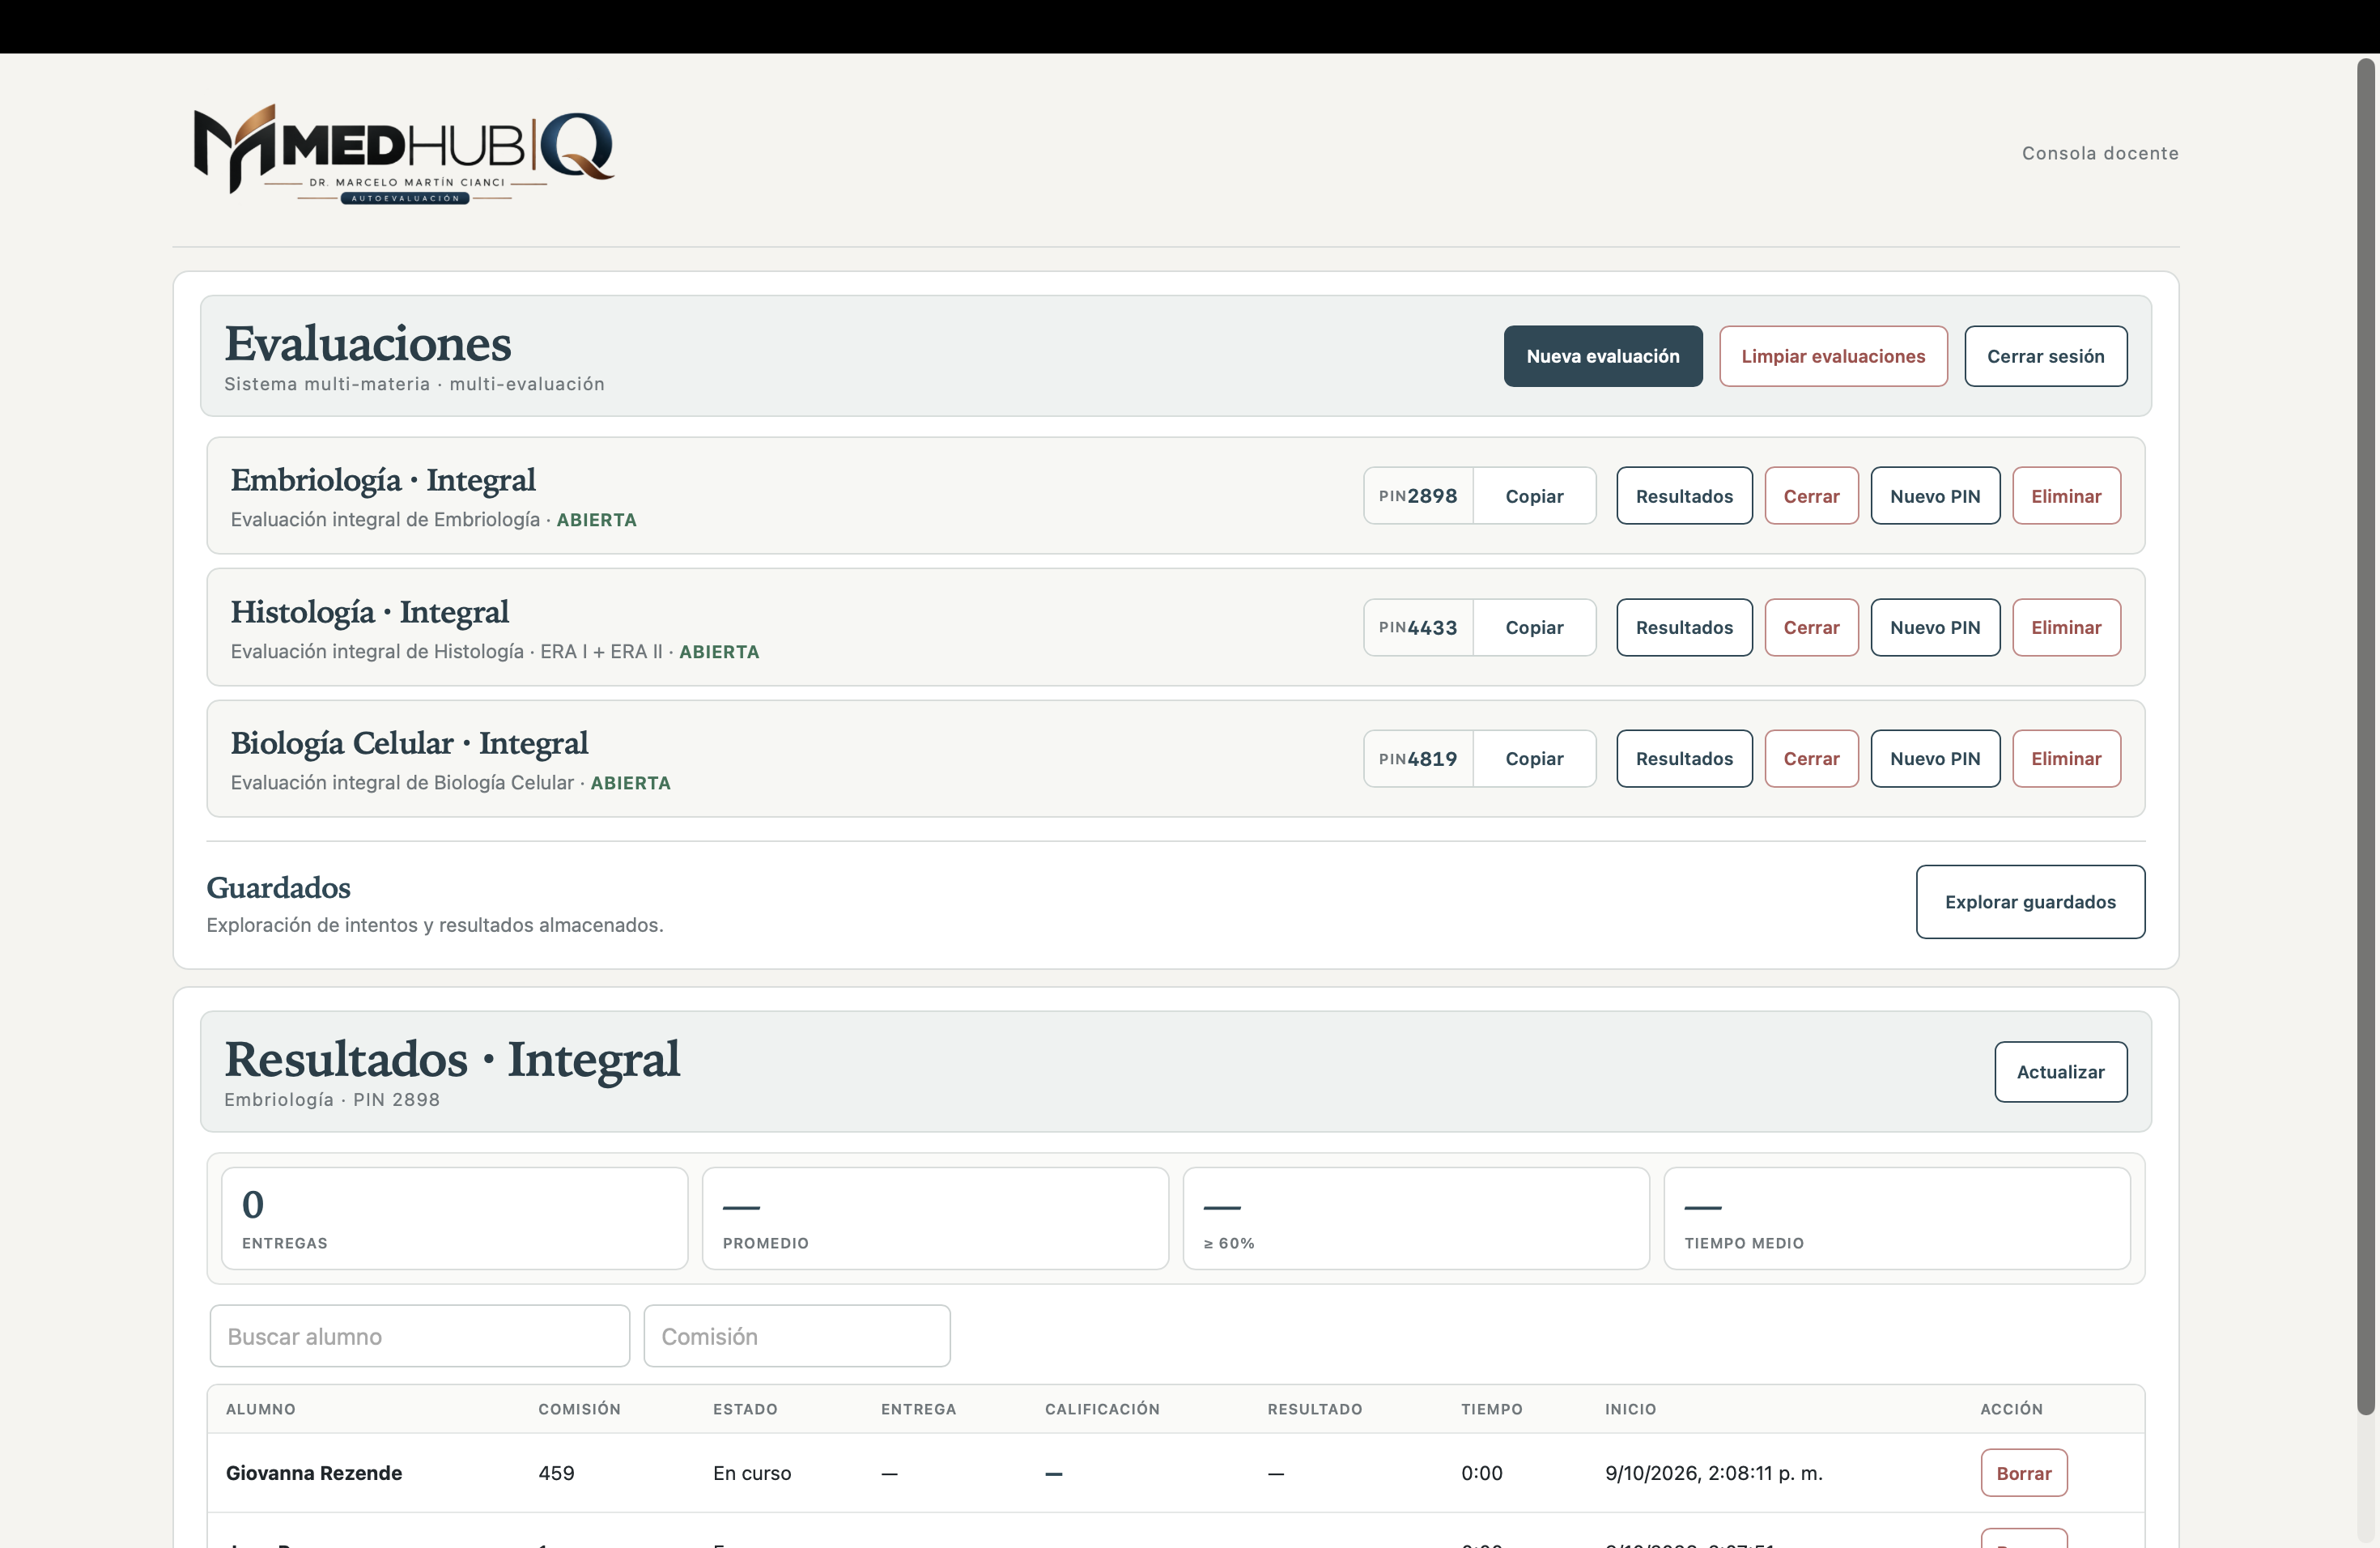Close the Histología evaluation with Cerrar
Screen dimensions: 2380x1548
[x=1811, y=627]
